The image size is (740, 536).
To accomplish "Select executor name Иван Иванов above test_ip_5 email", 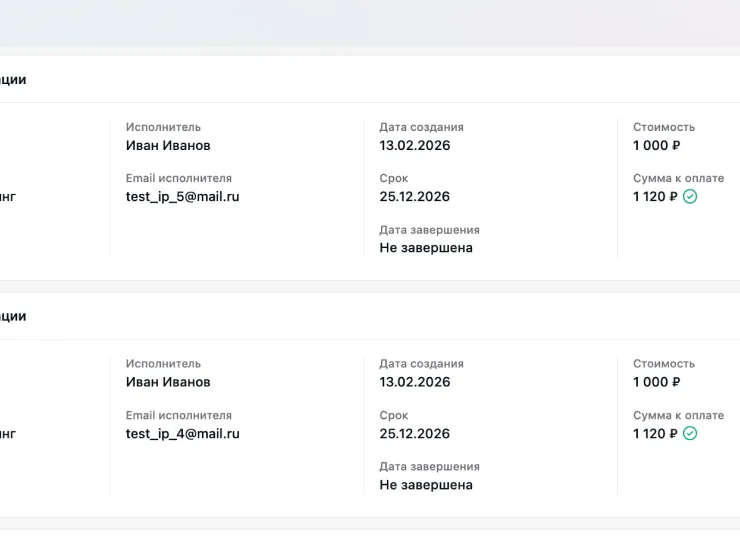I will click(168, 145).
